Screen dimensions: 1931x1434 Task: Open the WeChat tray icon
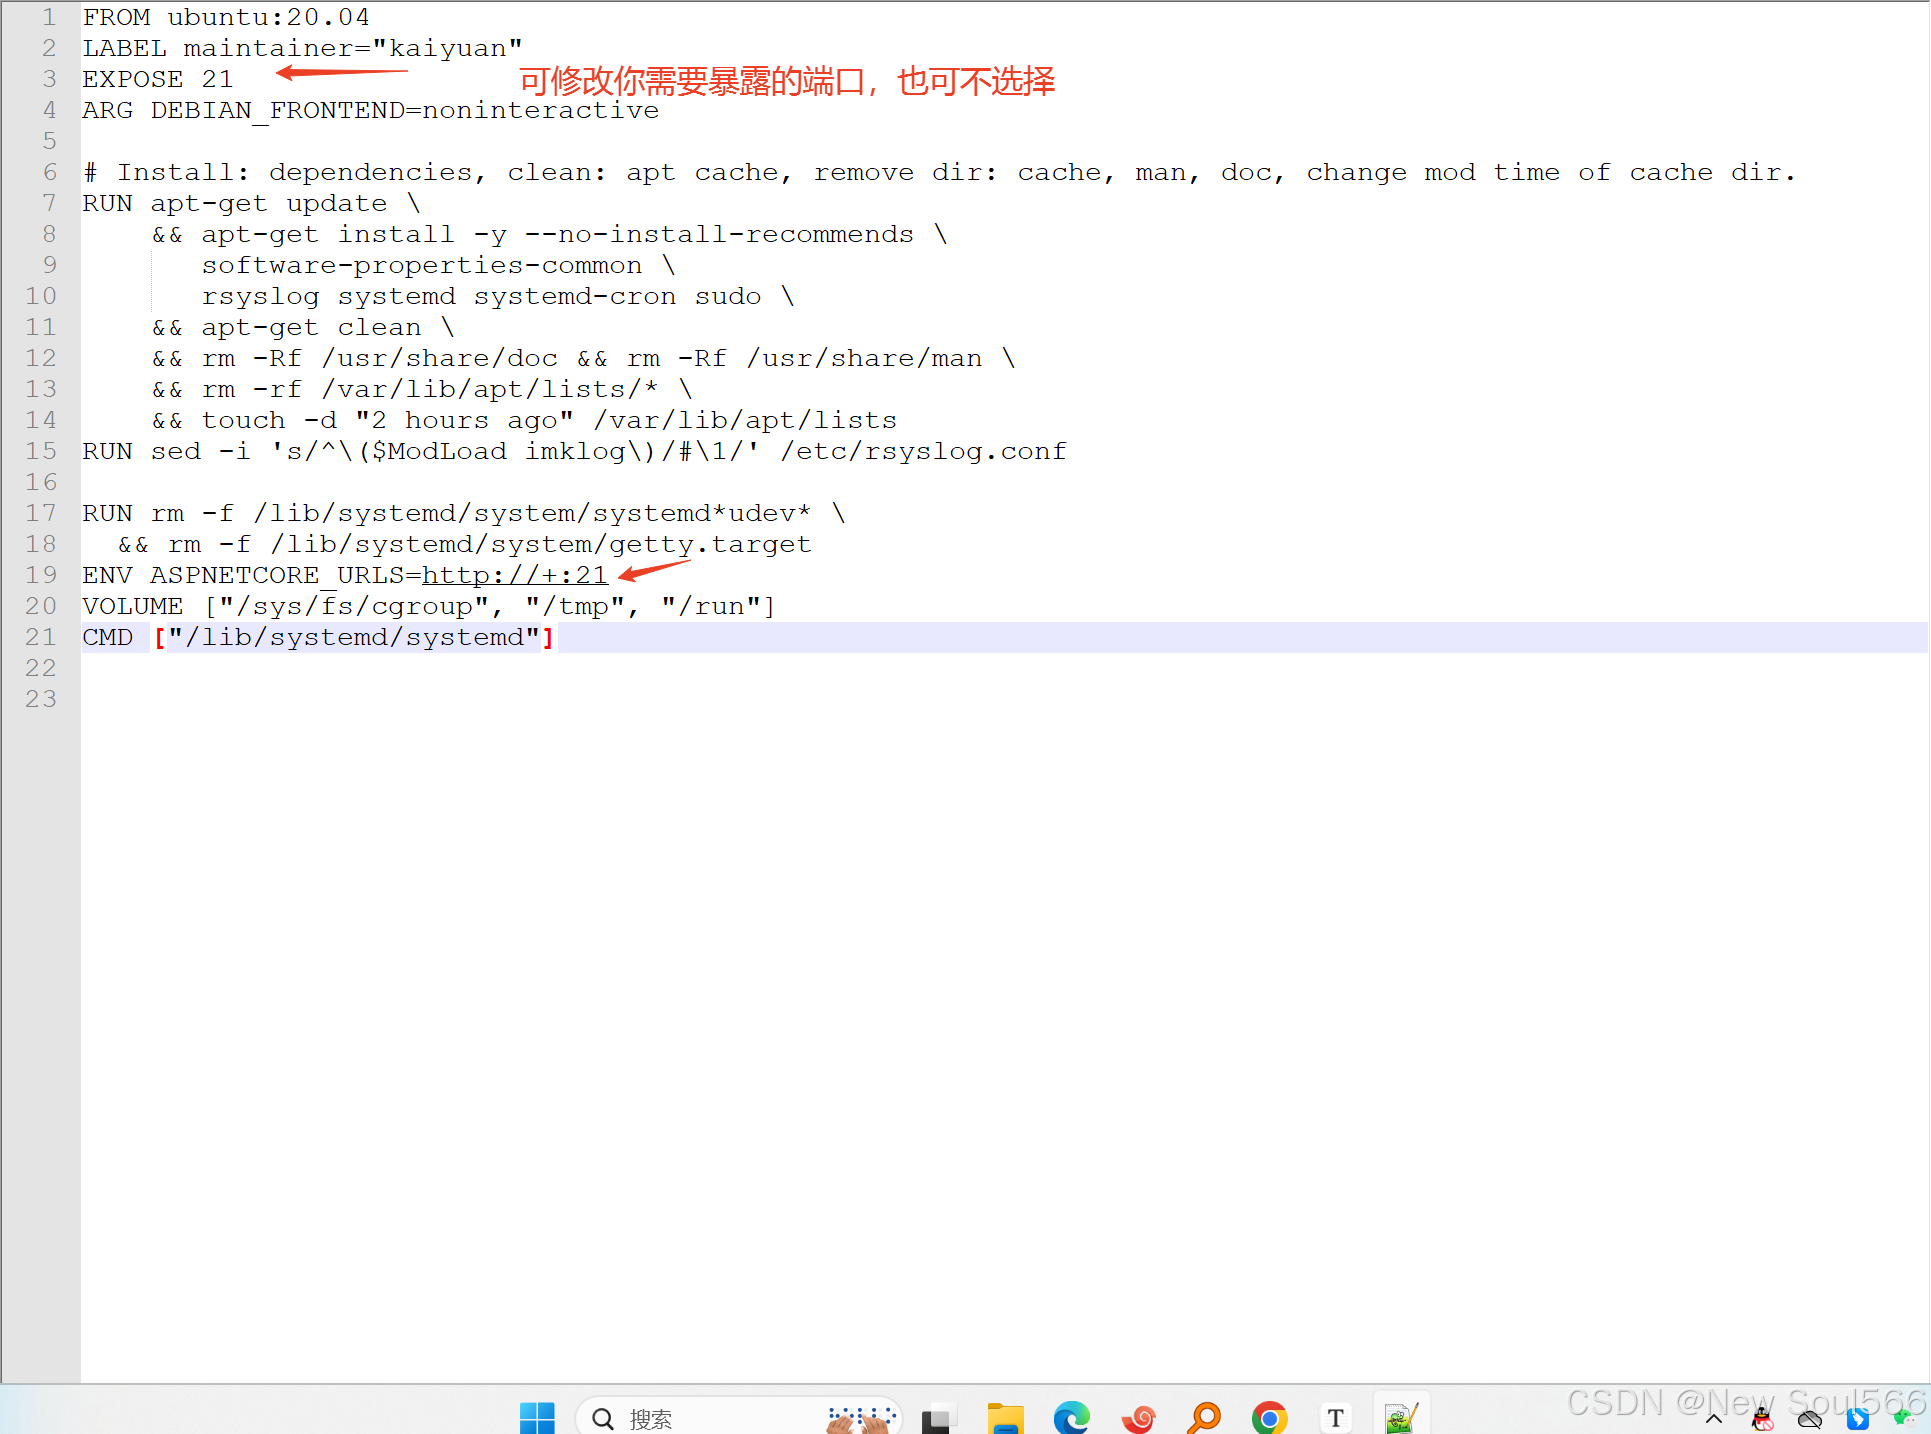[1903, 1417]
